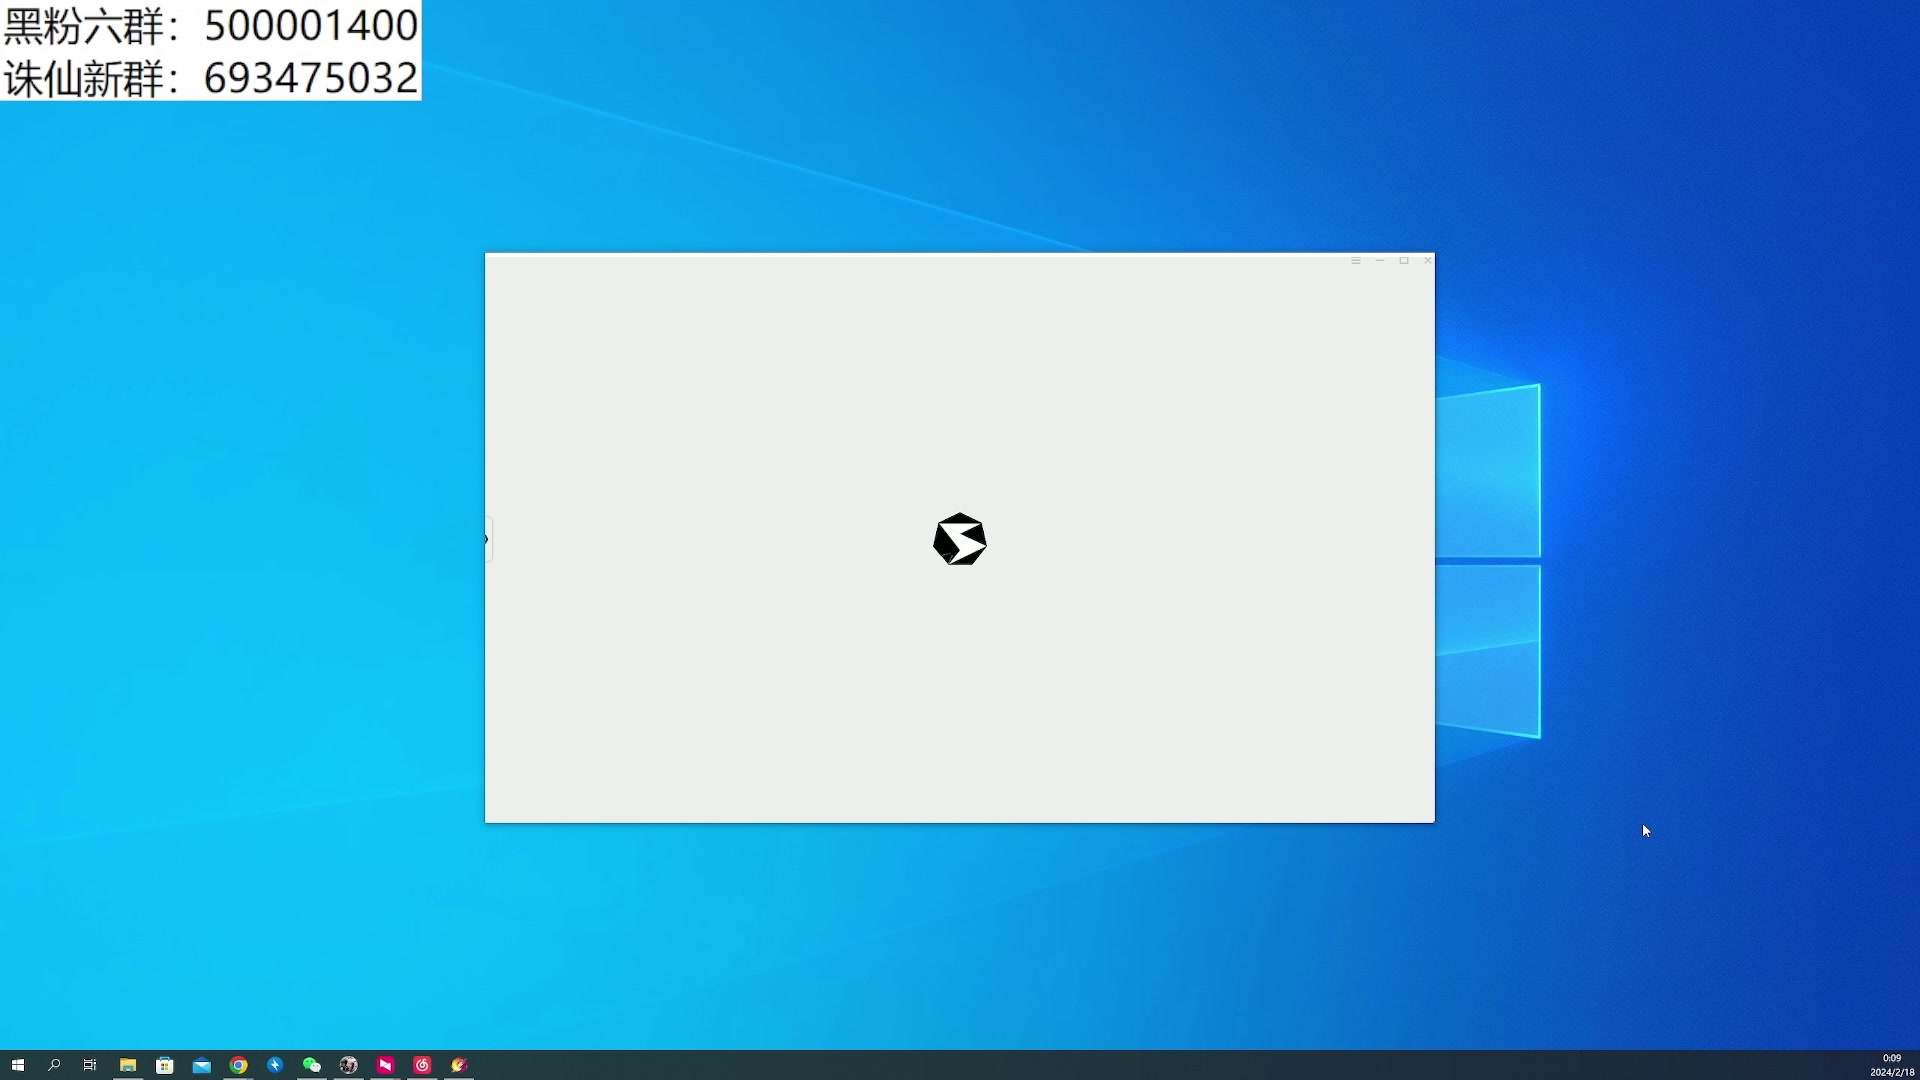Viewport: 1920px width, 1080px height.
Task: Open taskbar search magnifier
Action: point(54,1065)
